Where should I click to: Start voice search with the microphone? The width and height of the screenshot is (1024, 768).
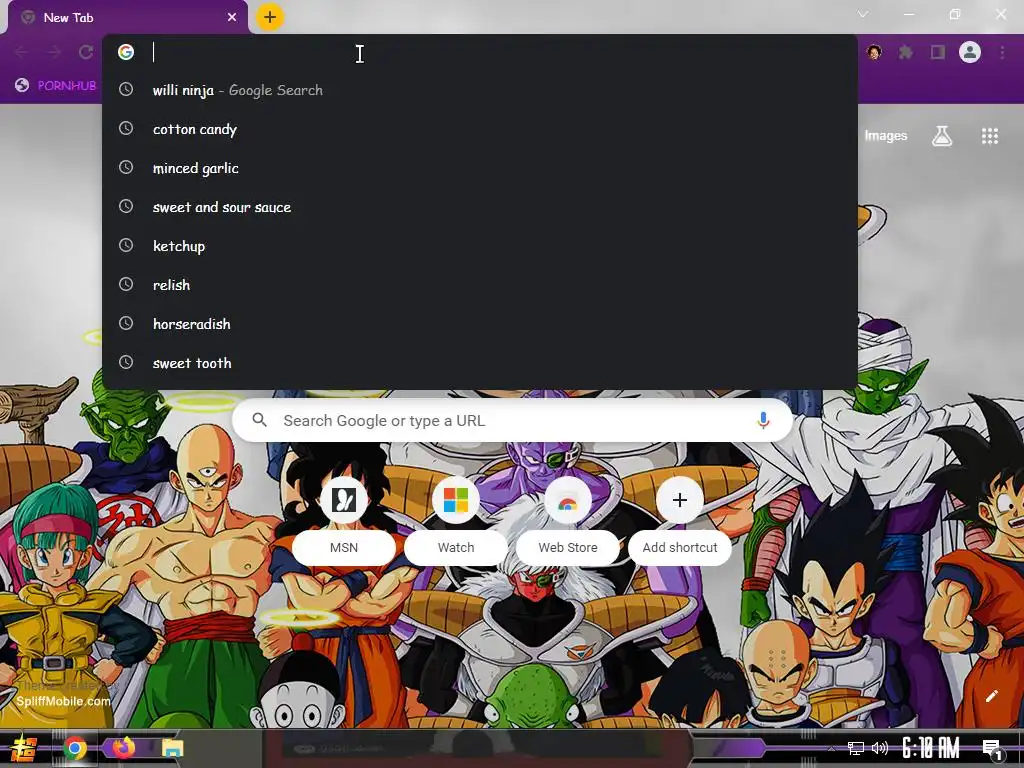click(x=763, y=421)
